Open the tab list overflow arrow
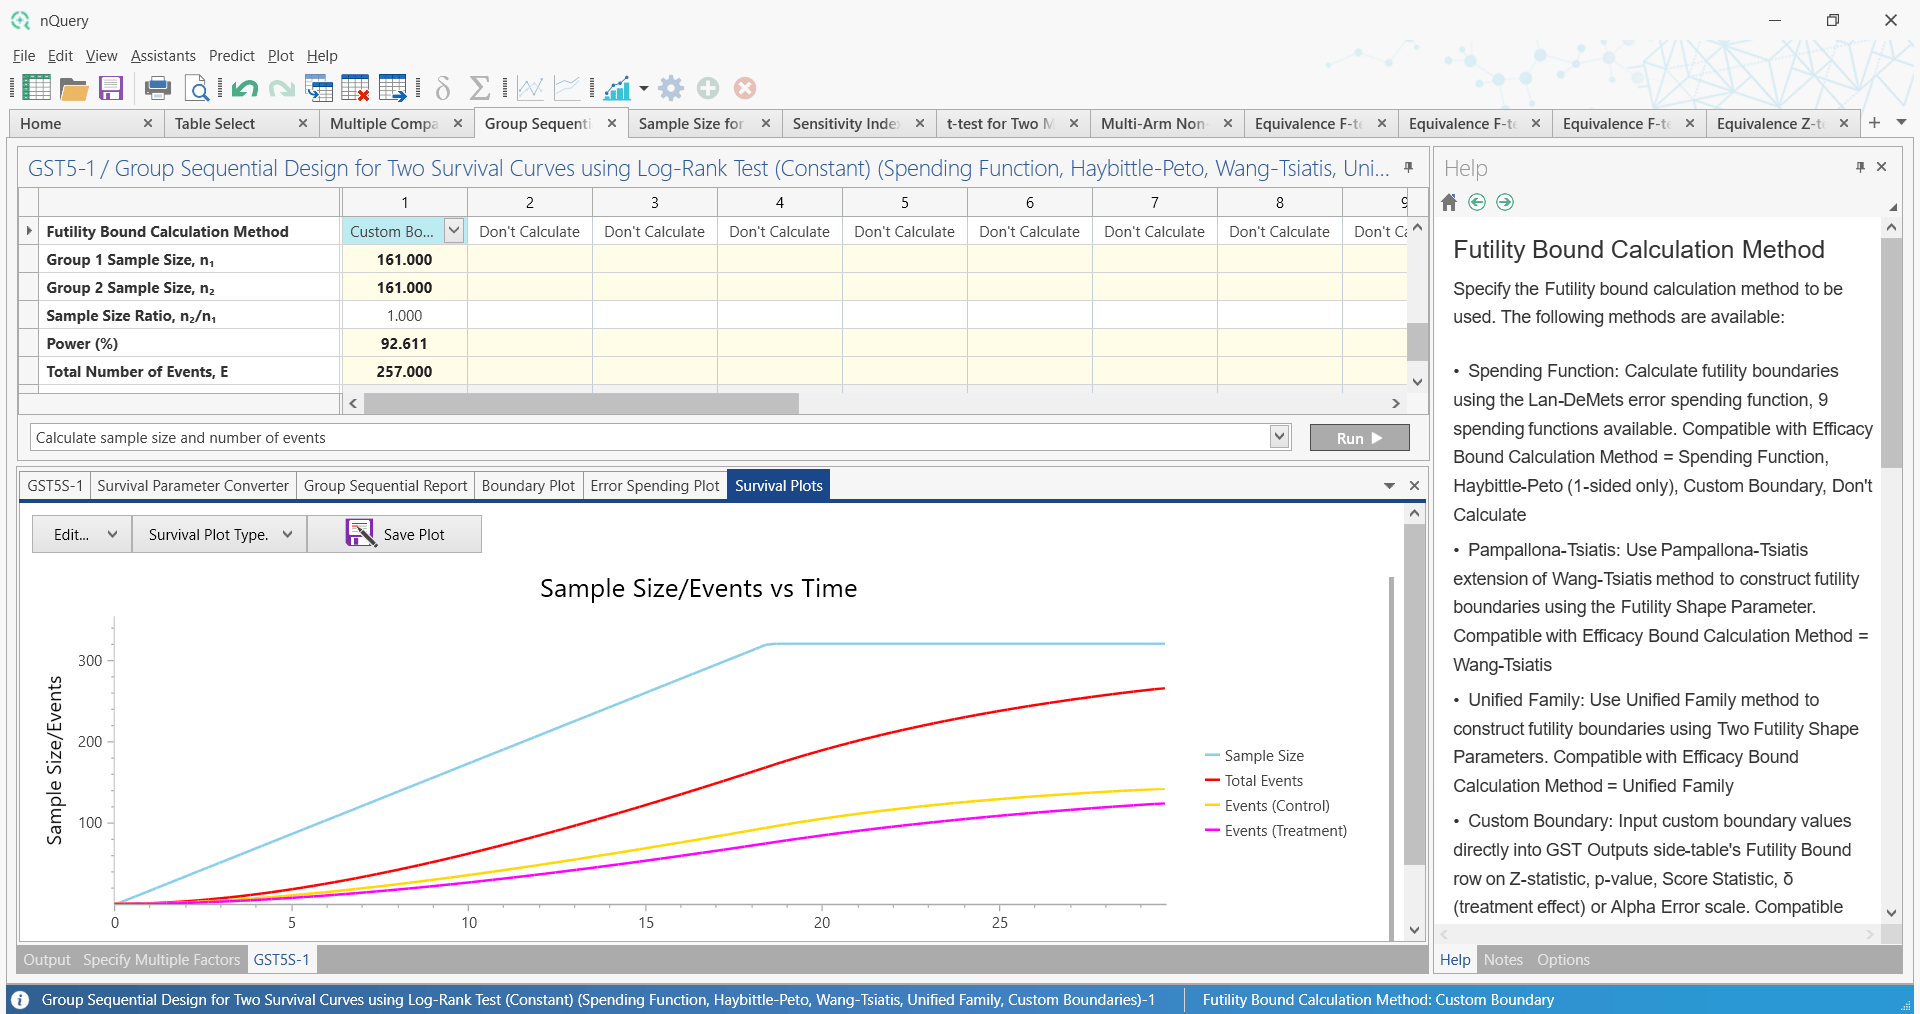 pyautogui.click(x=1901, y=123)
